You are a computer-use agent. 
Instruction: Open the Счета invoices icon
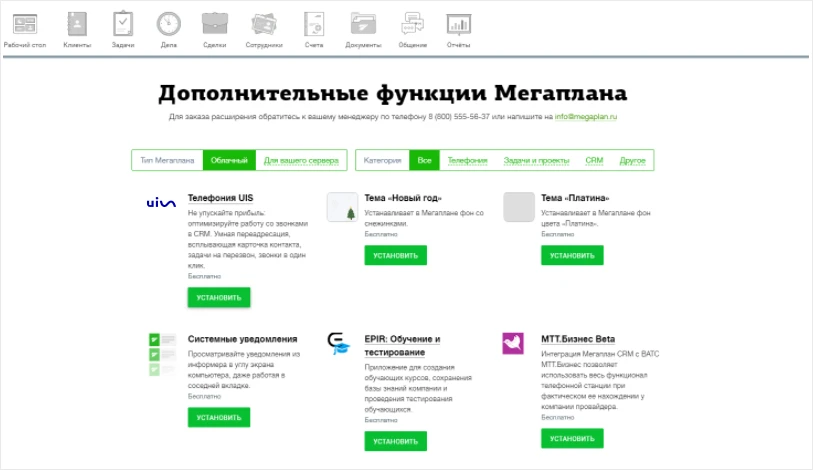coord(314,24)
